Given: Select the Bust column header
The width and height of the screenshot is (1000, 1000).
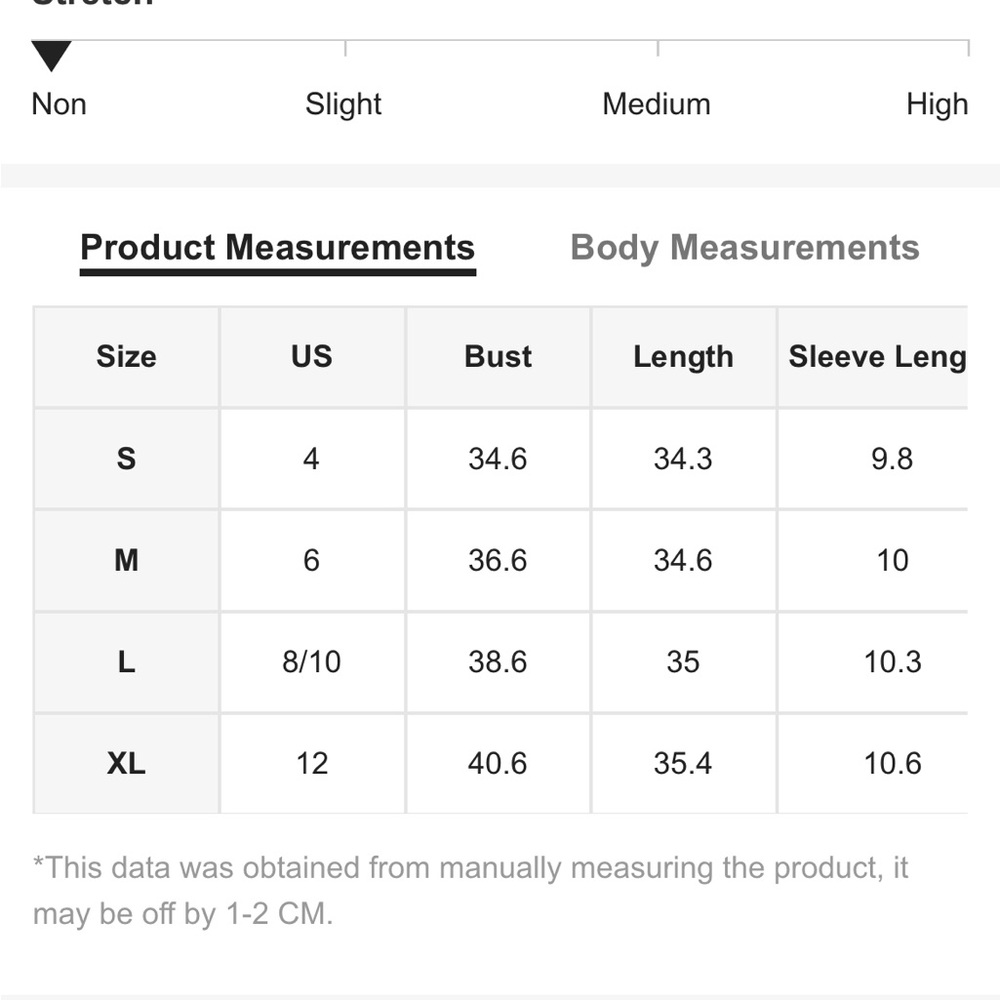Looking at the screenshot, I should pyautogui.click(x=497, y=357).
